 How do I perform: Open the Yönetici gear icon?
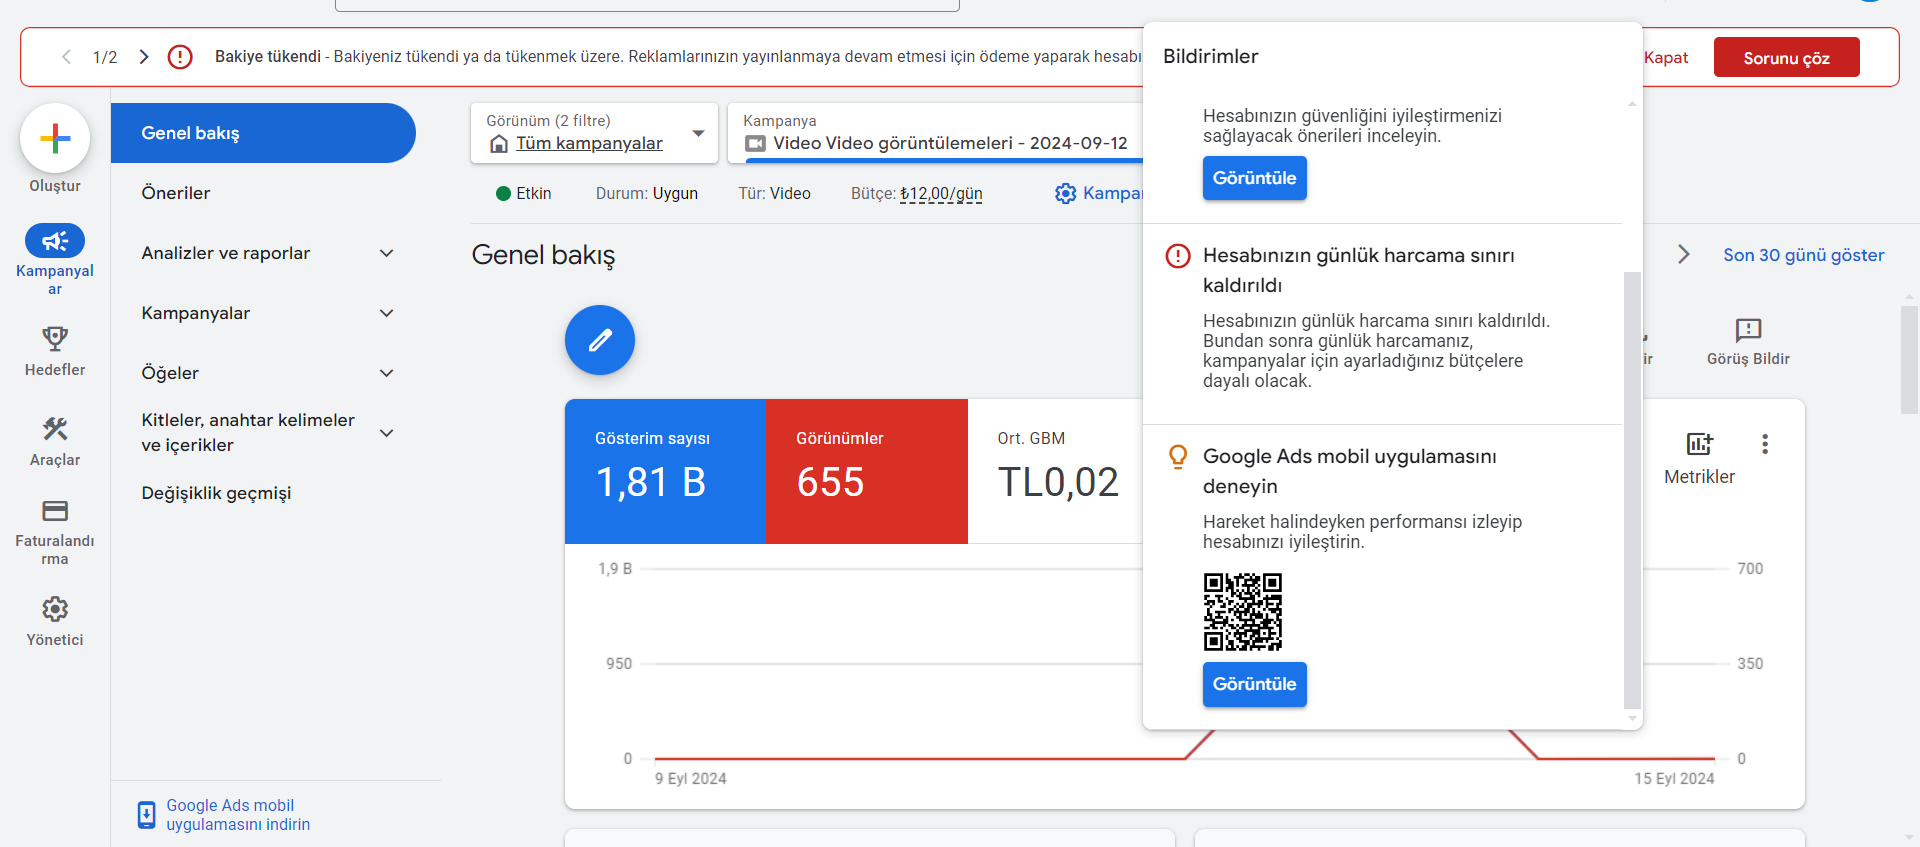[55, 609]
